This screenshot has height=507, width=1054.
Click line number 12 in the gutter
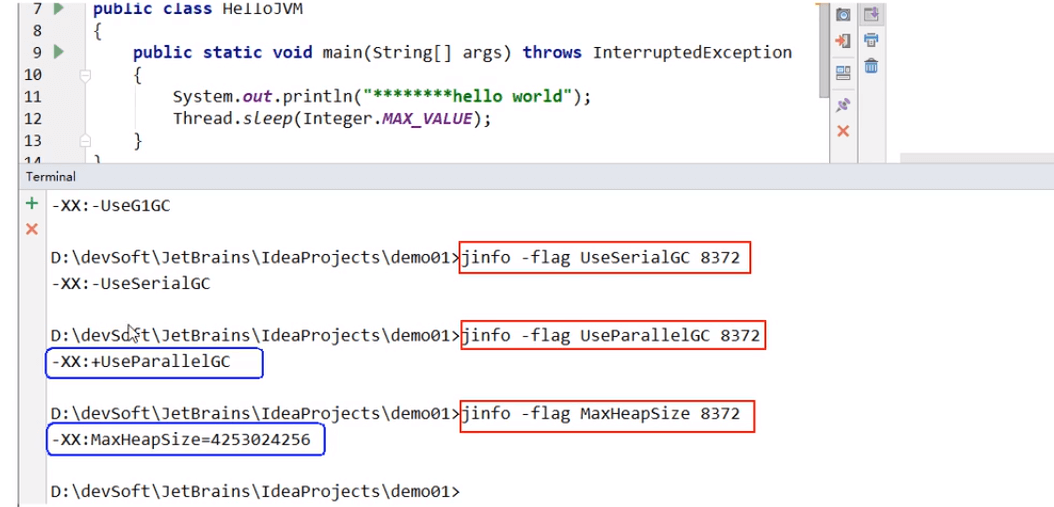point(33,119)
